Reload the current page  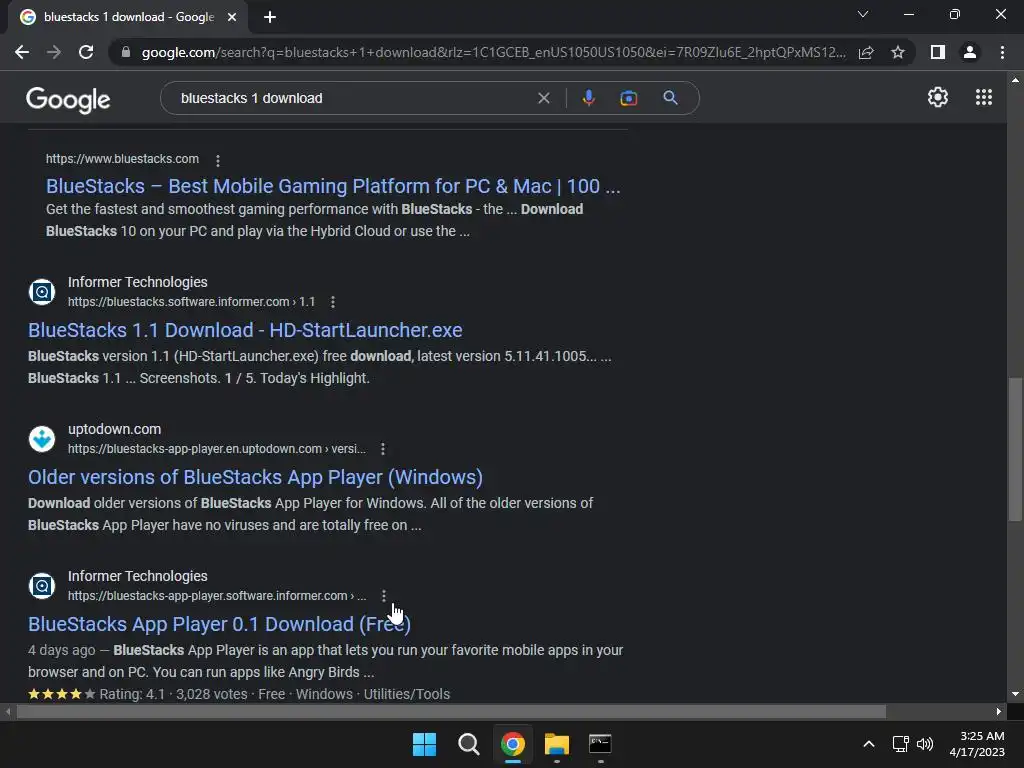[x=86, y=52]
